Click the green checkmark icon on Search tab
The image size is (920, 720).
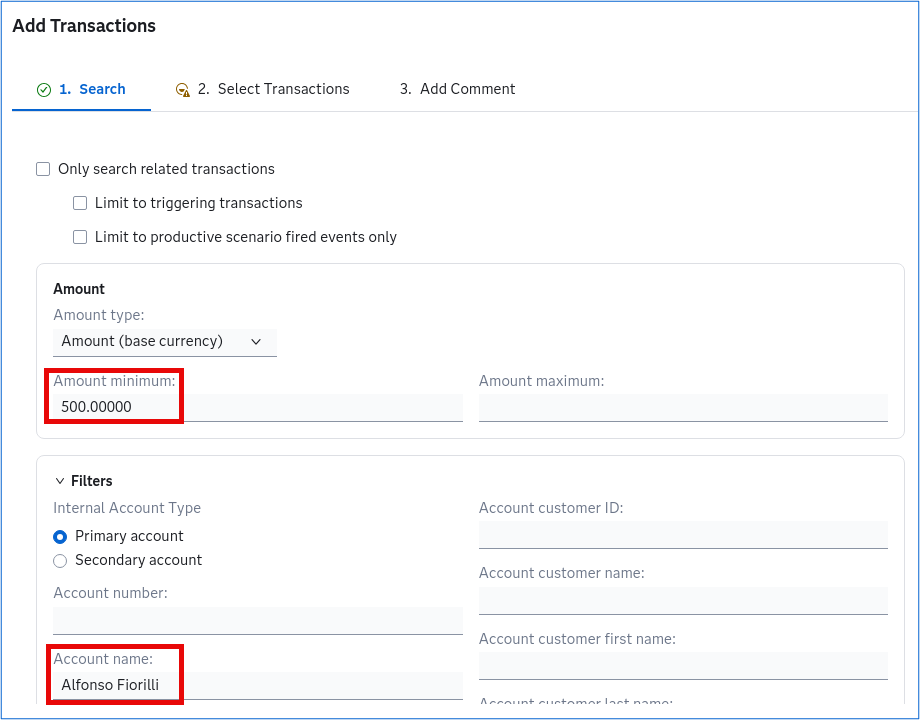pyautogui.click(x=43, y=90)
